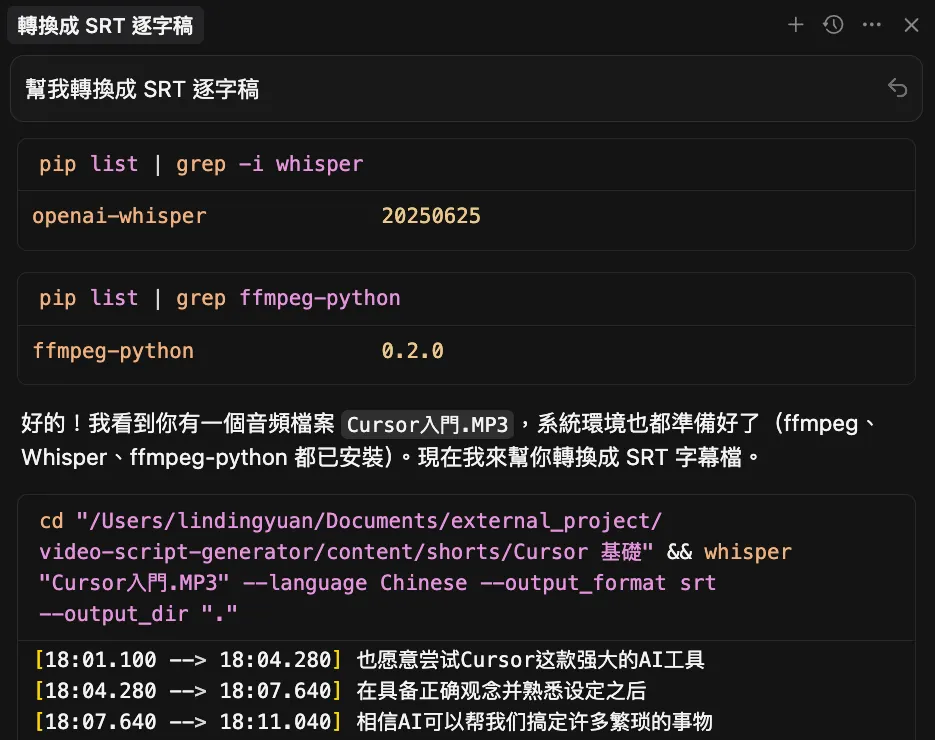Image resolution: width=935 pixels, height=740 pixels.
Task: Click the inline code Cursor入門.MP3
Action: [x=428, y=425]
